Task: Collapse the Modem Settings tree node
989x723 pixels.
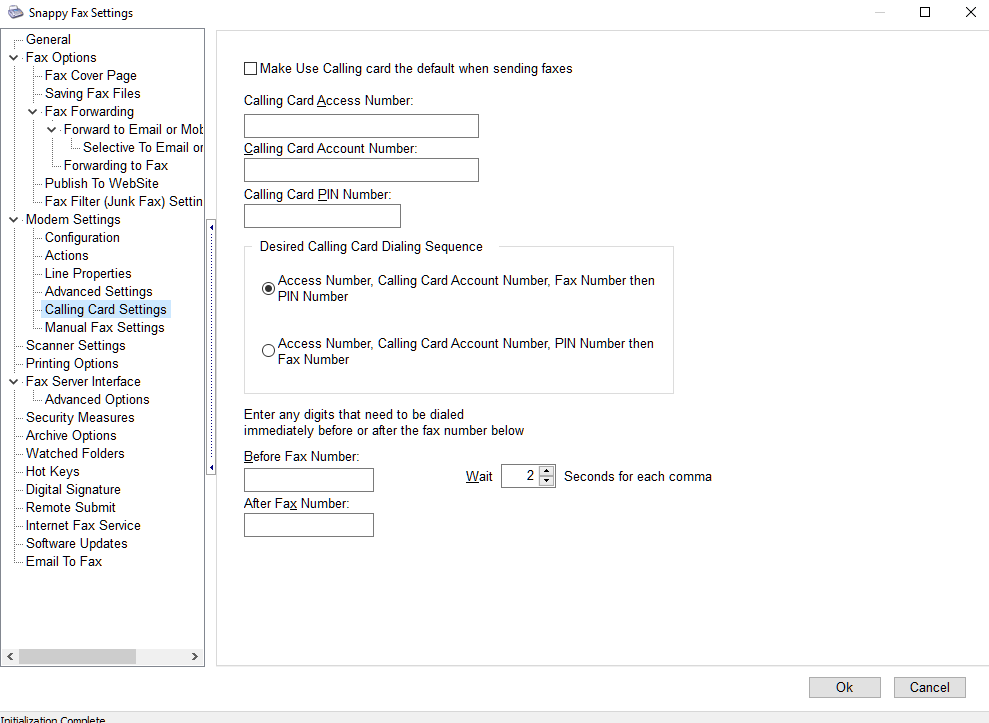Action: pos(13,220)
